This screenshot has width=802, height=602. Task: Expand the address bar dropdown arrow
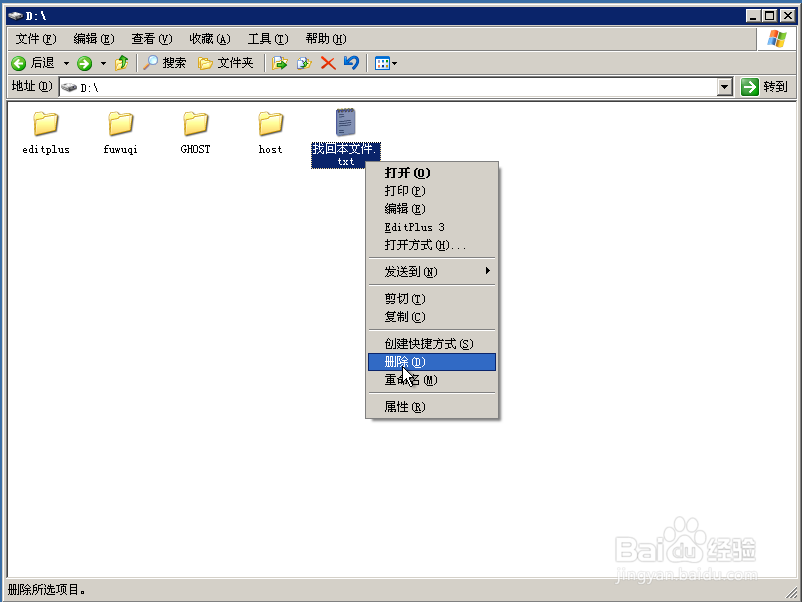point(724,87)
